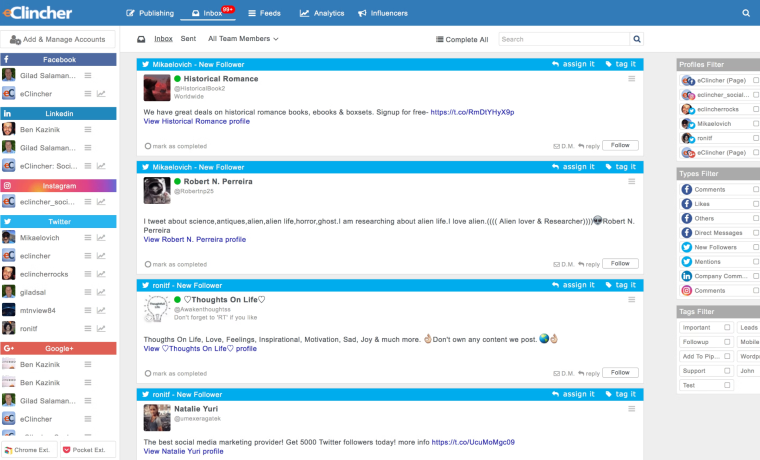Assign the Natalie Yuri follower message
The height and width of the screenshot is (460, 760).
coord(573,394)
